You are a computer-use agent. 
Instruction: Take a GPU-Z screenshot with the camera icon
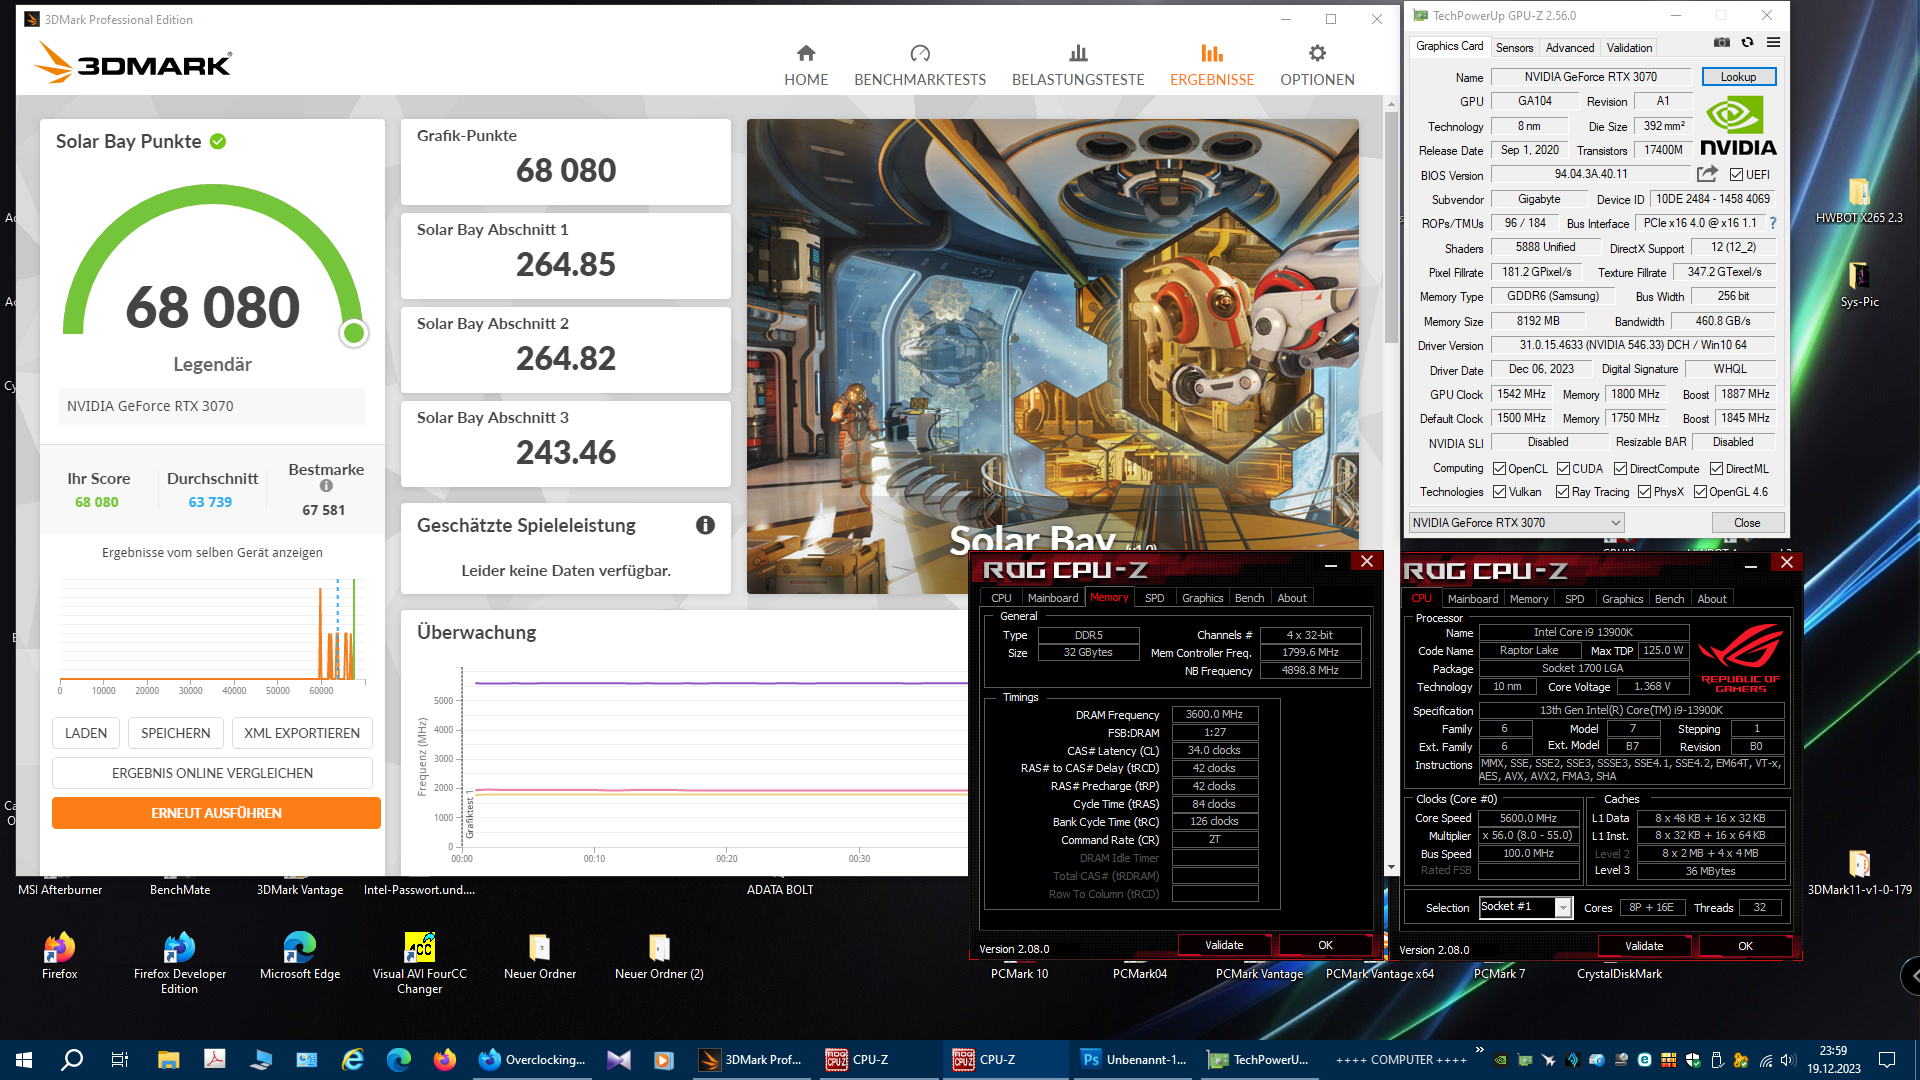pos(1722,42)
